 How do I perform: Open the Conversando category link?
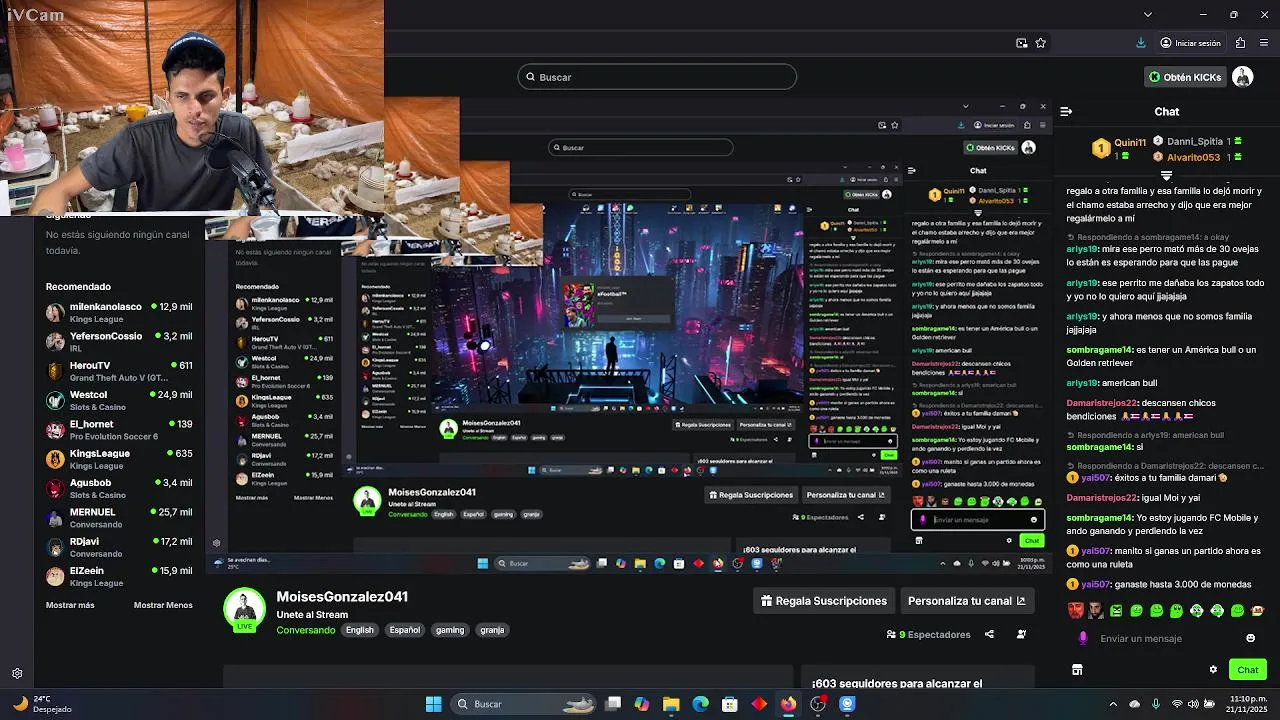click(x=306, y=630)
